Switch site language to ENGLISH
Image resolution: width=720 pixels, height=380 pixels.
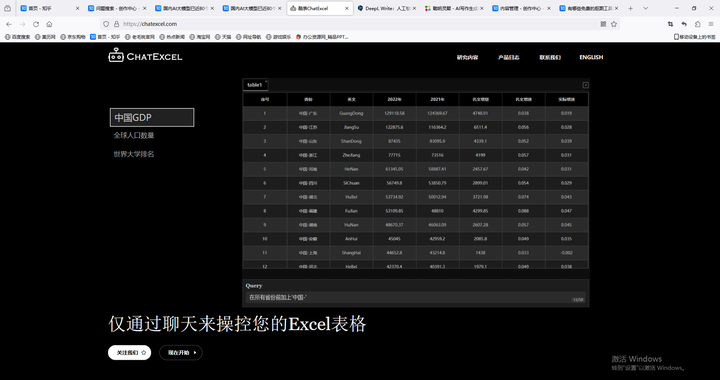(x=591, y=57)
